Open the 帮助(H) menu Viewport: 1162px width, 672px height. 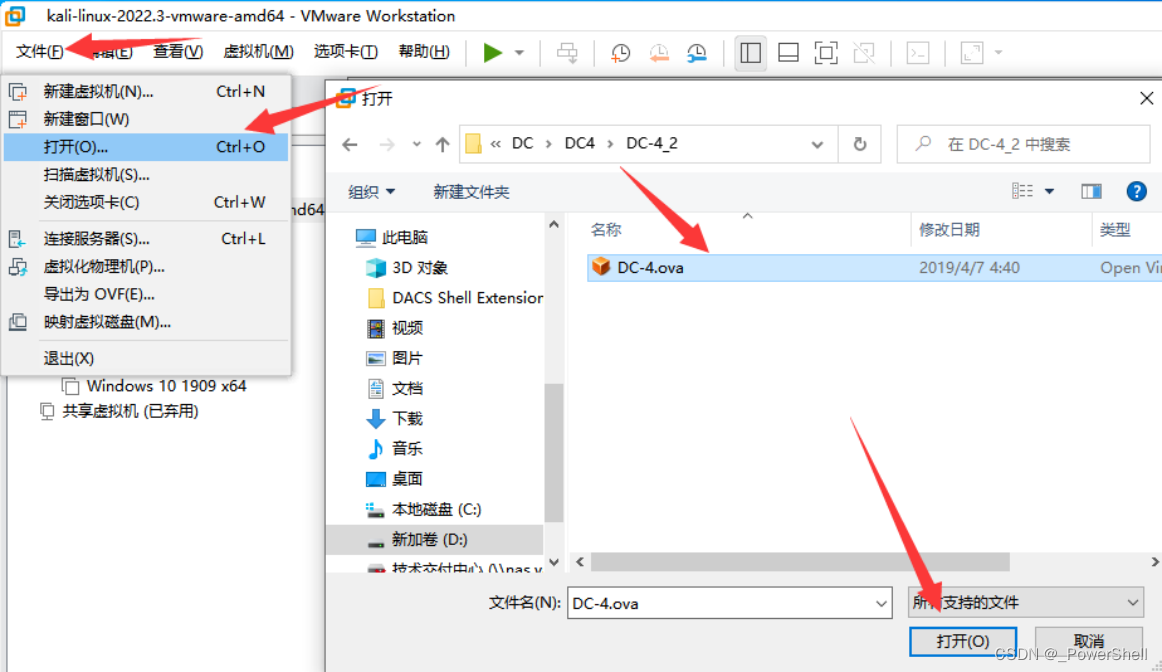coord(424,51)
